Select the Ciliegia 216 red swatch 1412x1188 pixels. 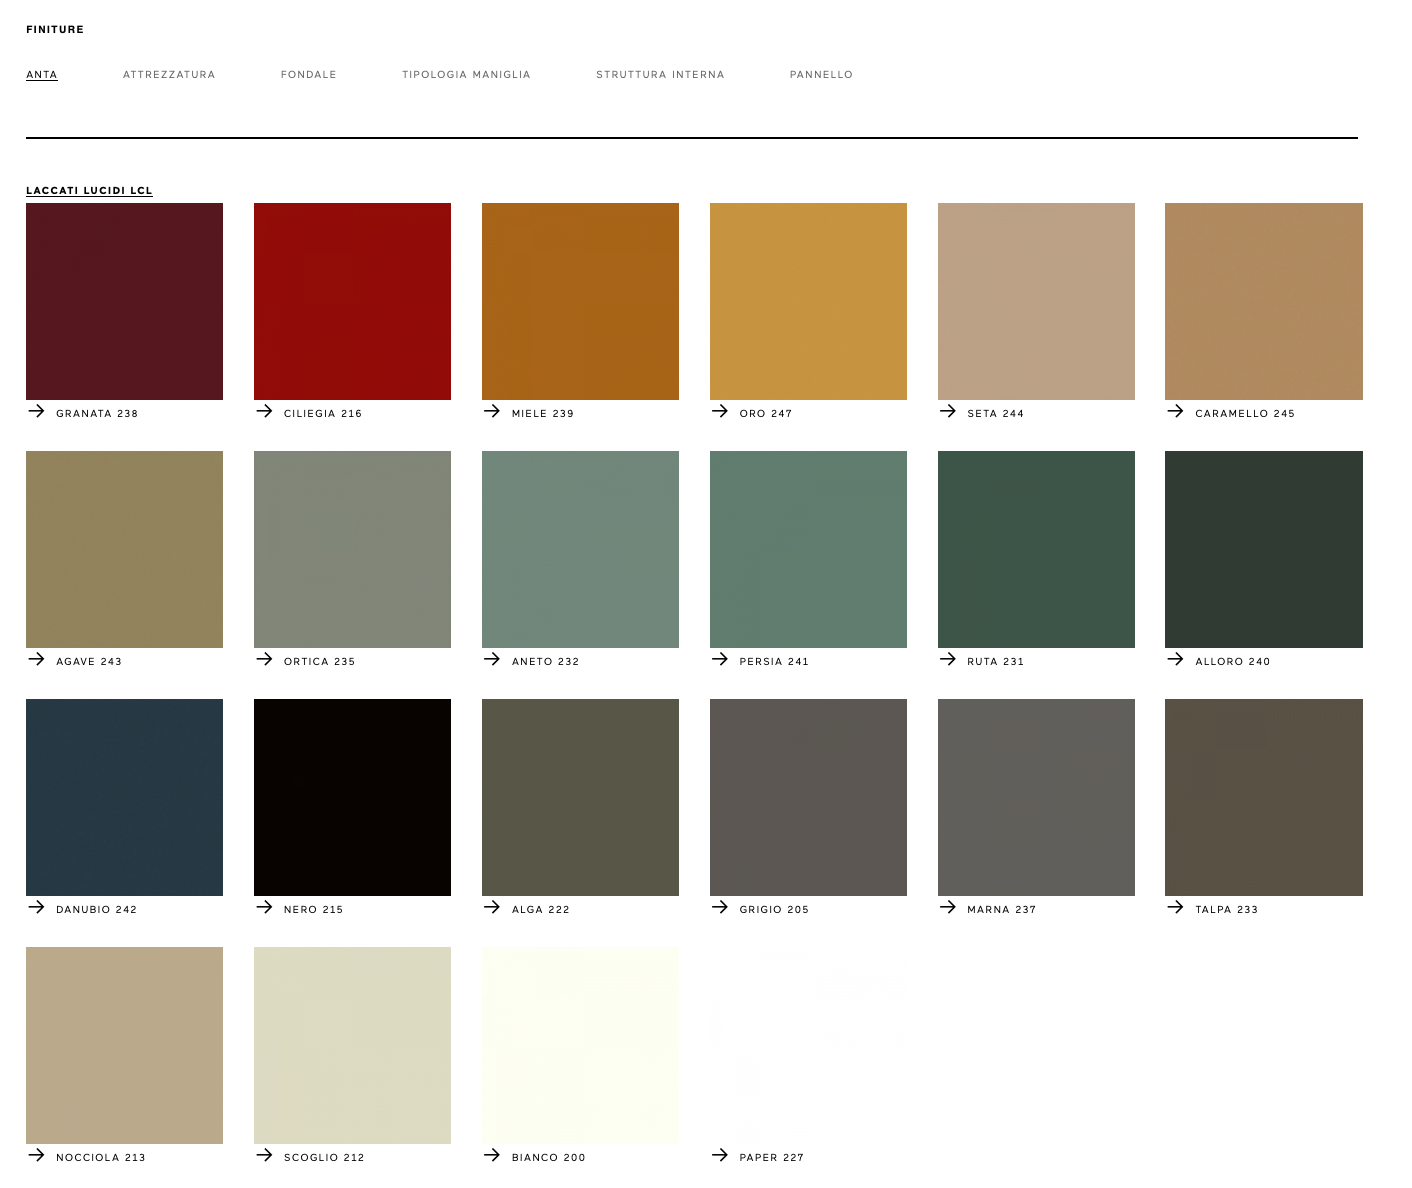[x=352, y=301]
